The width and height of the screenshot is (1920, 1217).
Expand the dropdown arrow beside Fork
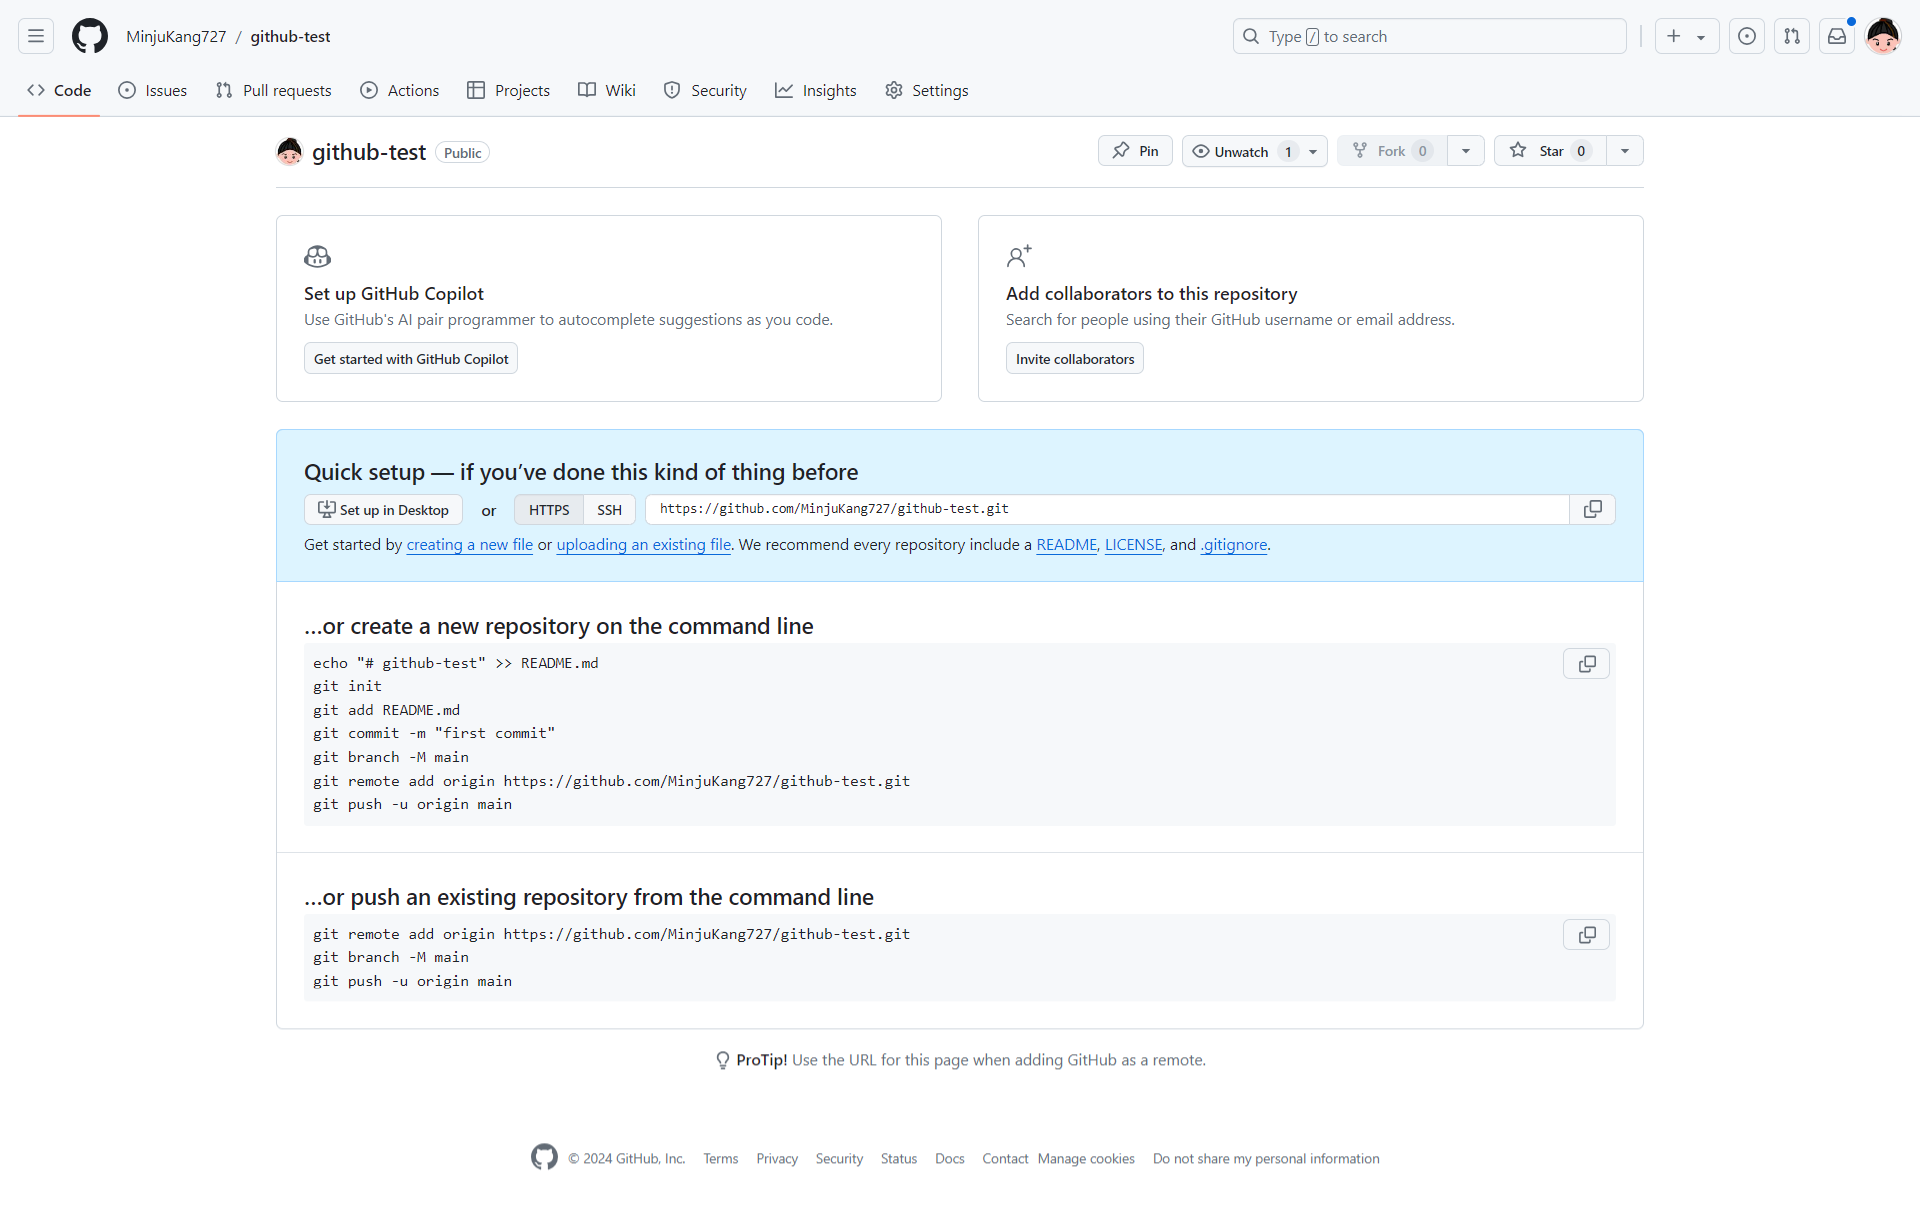[x=1466, y=151]
